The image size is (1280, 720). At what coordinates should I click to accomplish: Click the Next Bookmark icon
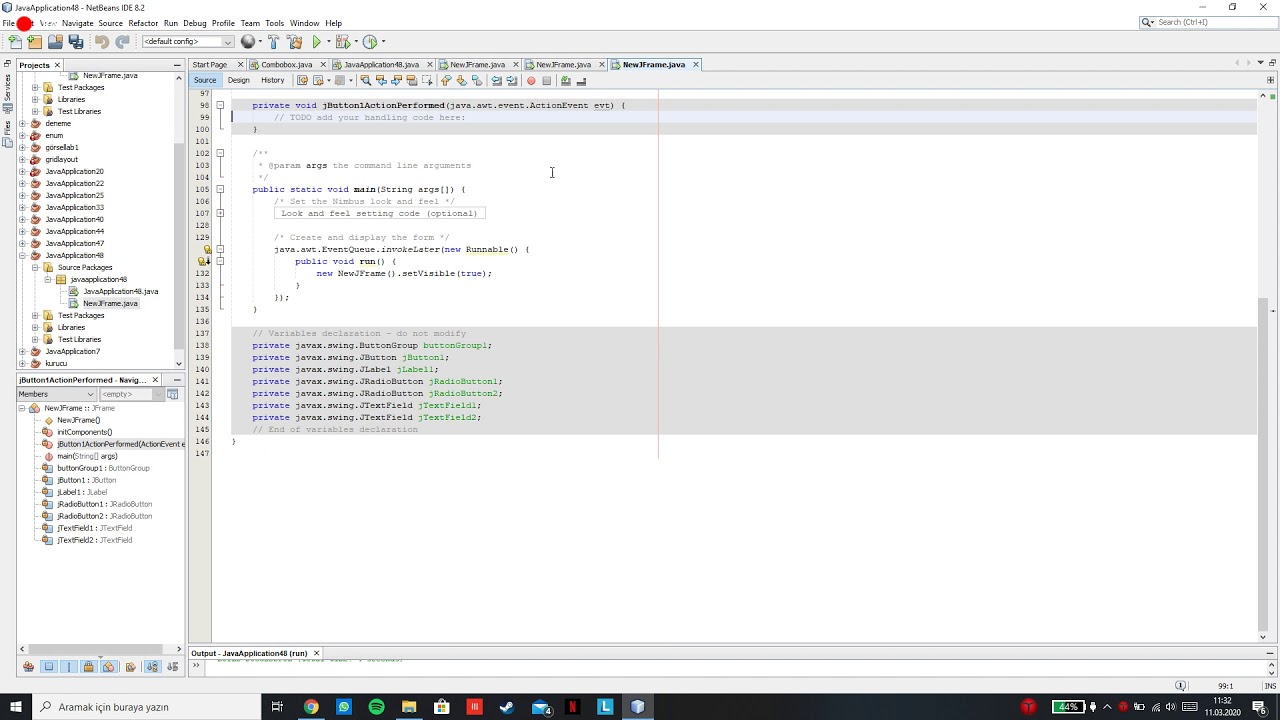coord(461,81)
